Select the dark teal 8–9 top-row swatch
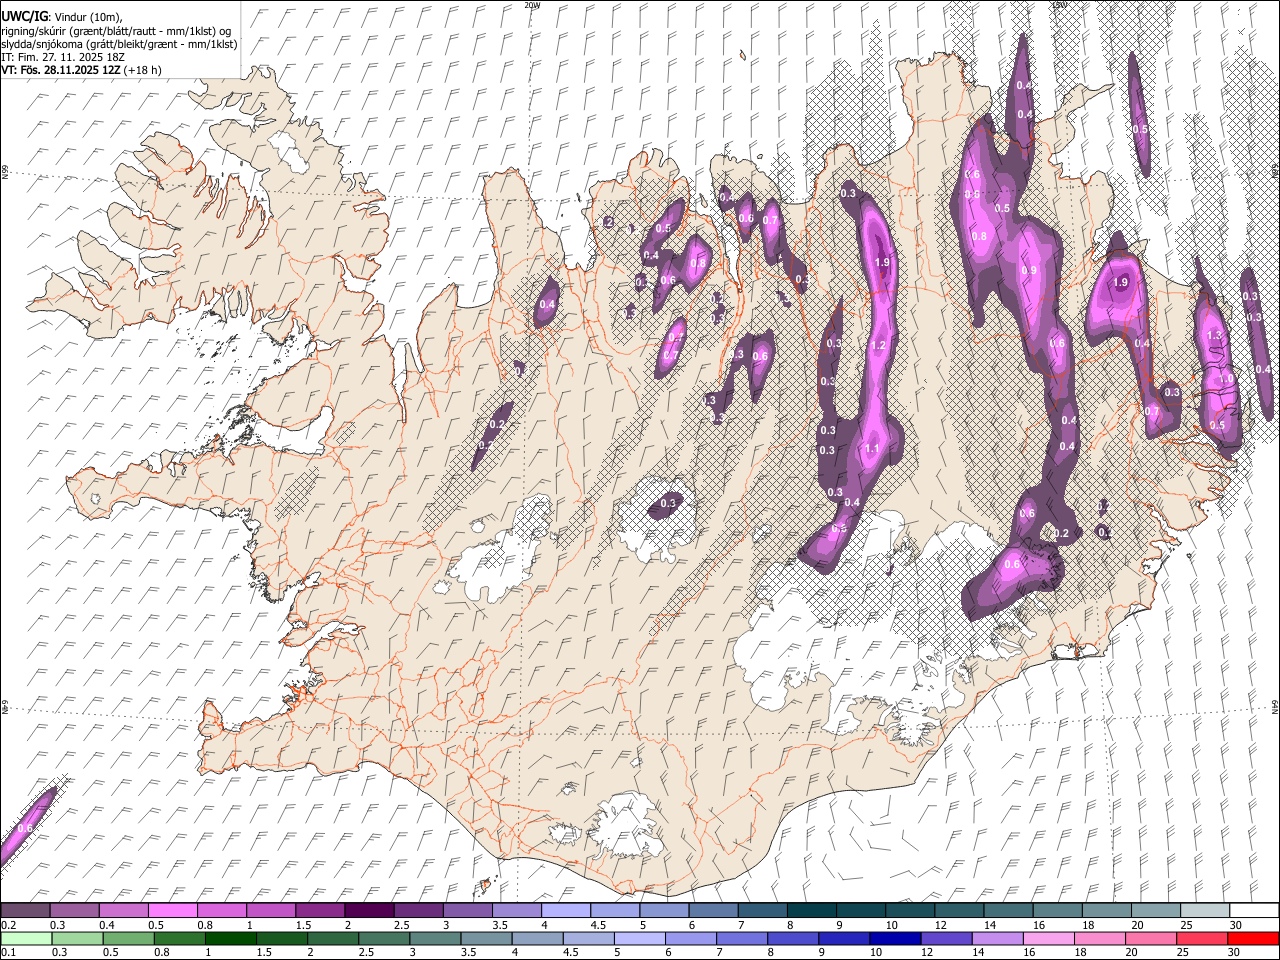Screen dimensions: 1280x960 [x=810, y=911]
